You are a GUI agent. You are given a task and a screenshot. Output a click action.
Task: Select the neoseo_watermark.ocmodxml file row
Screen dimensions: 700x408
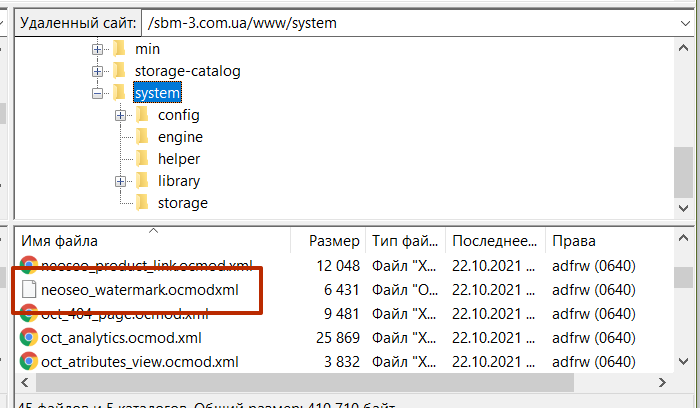344,290
